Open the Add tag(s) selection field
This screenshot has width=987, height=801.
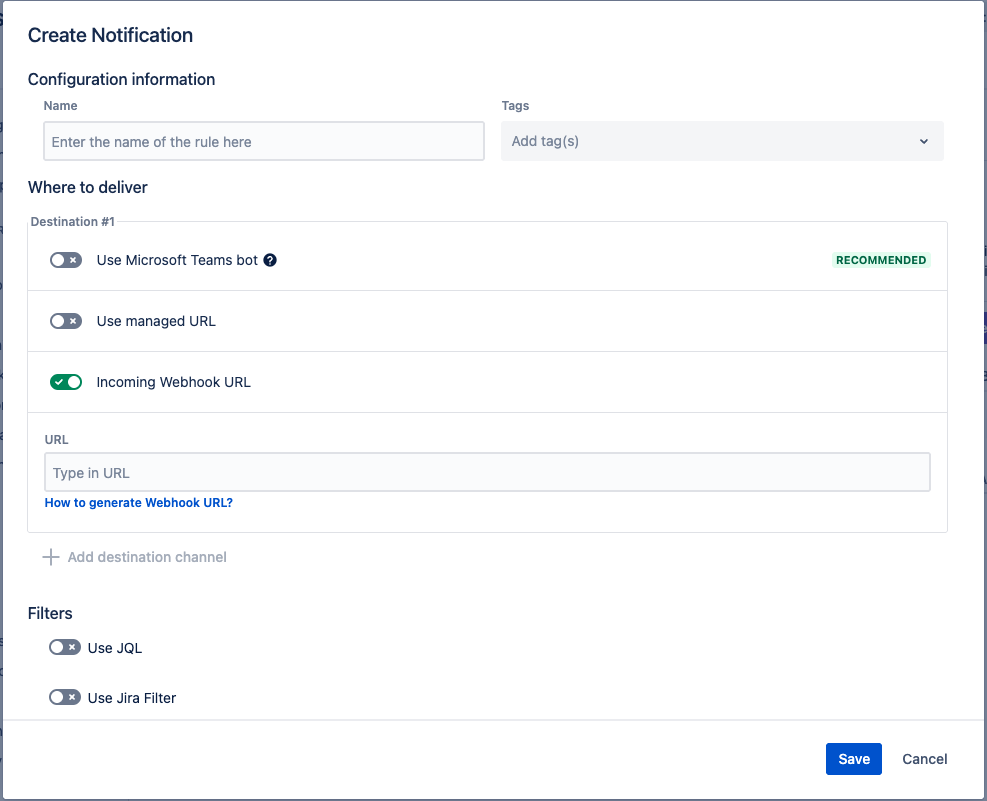click(x=700, y=142)
